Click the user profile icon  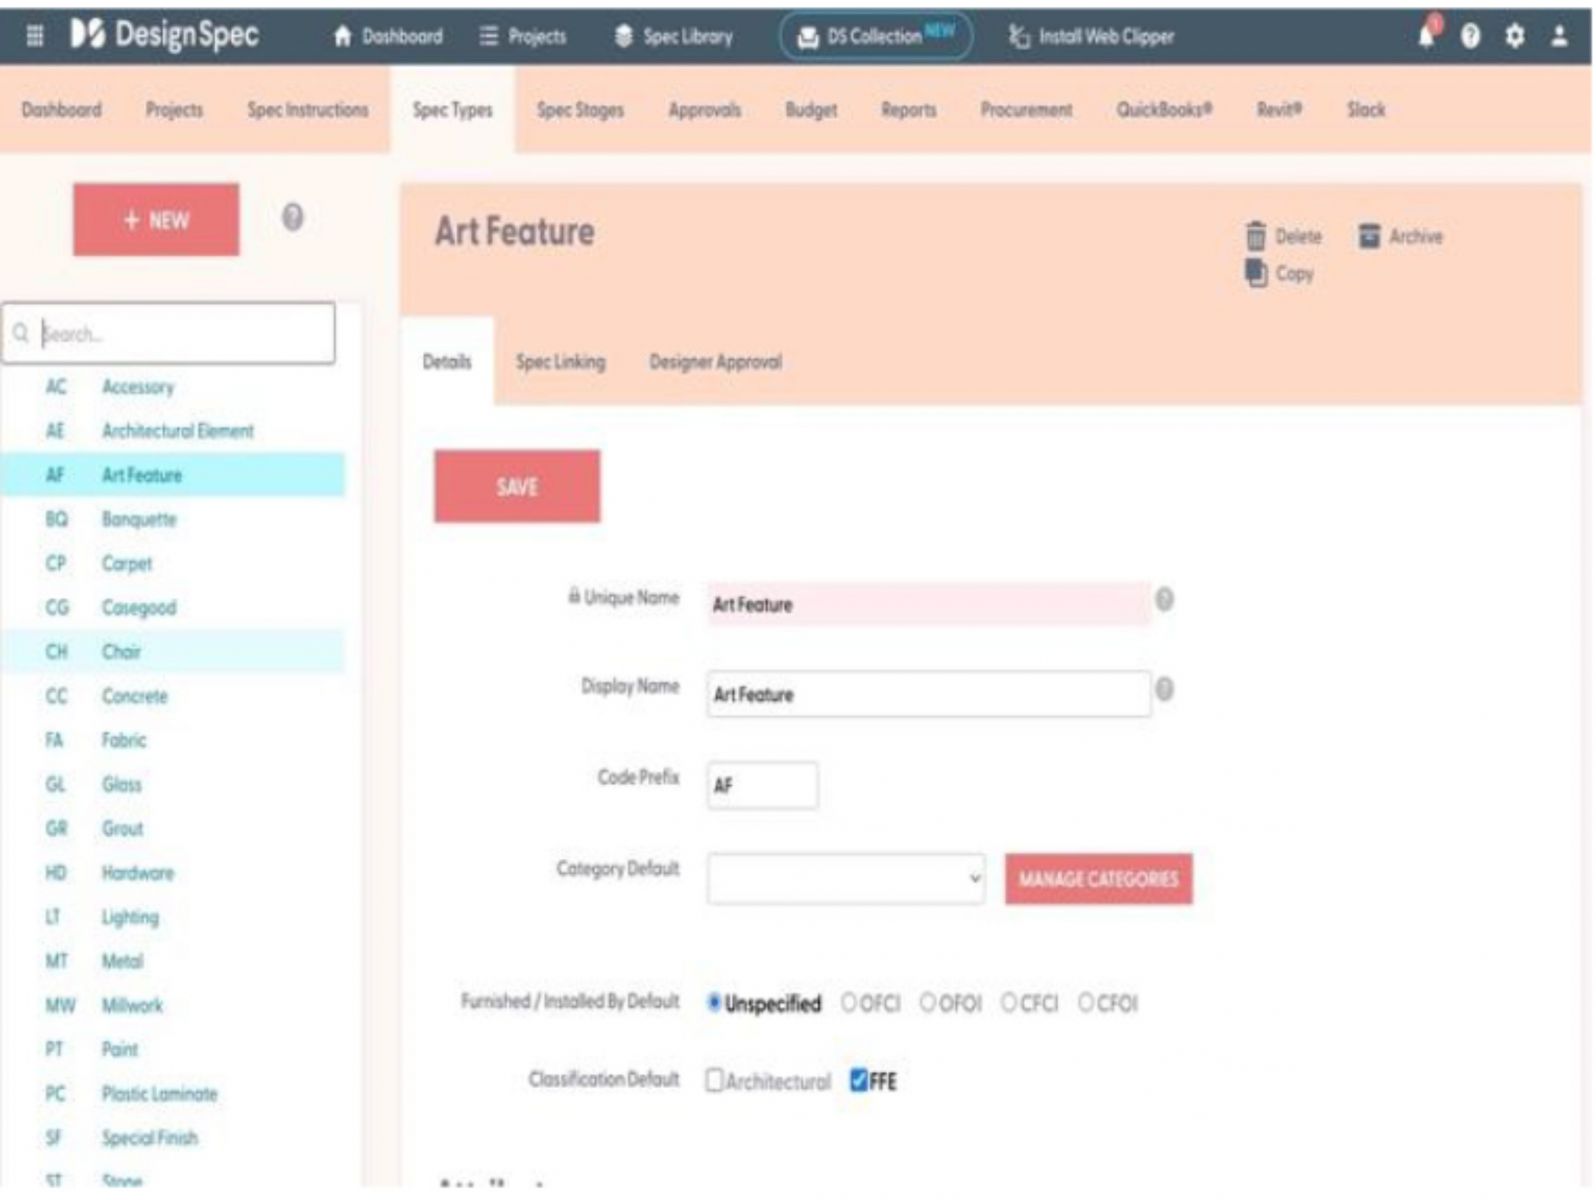(1559, 36)
